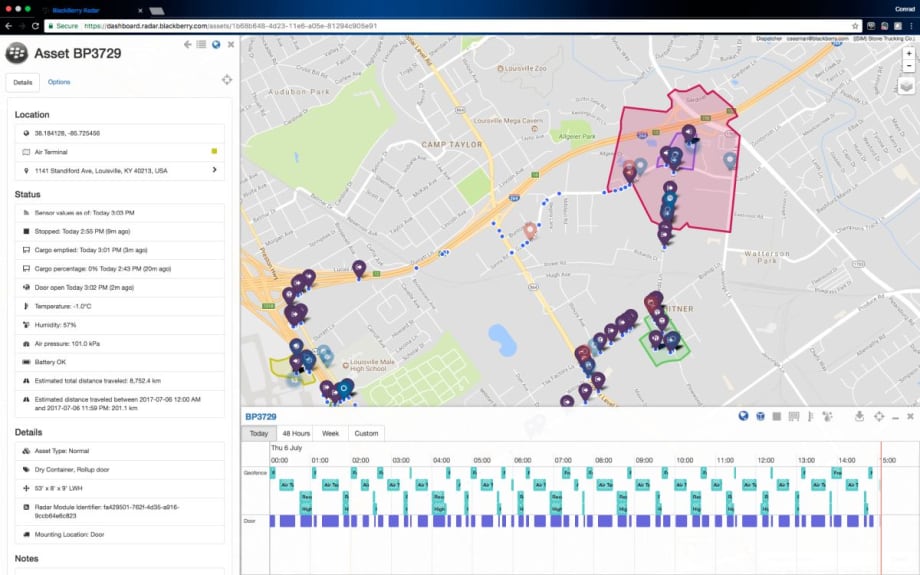
Task: Click Stopped: Today 2:55 PM row
Action: point(120,232)
